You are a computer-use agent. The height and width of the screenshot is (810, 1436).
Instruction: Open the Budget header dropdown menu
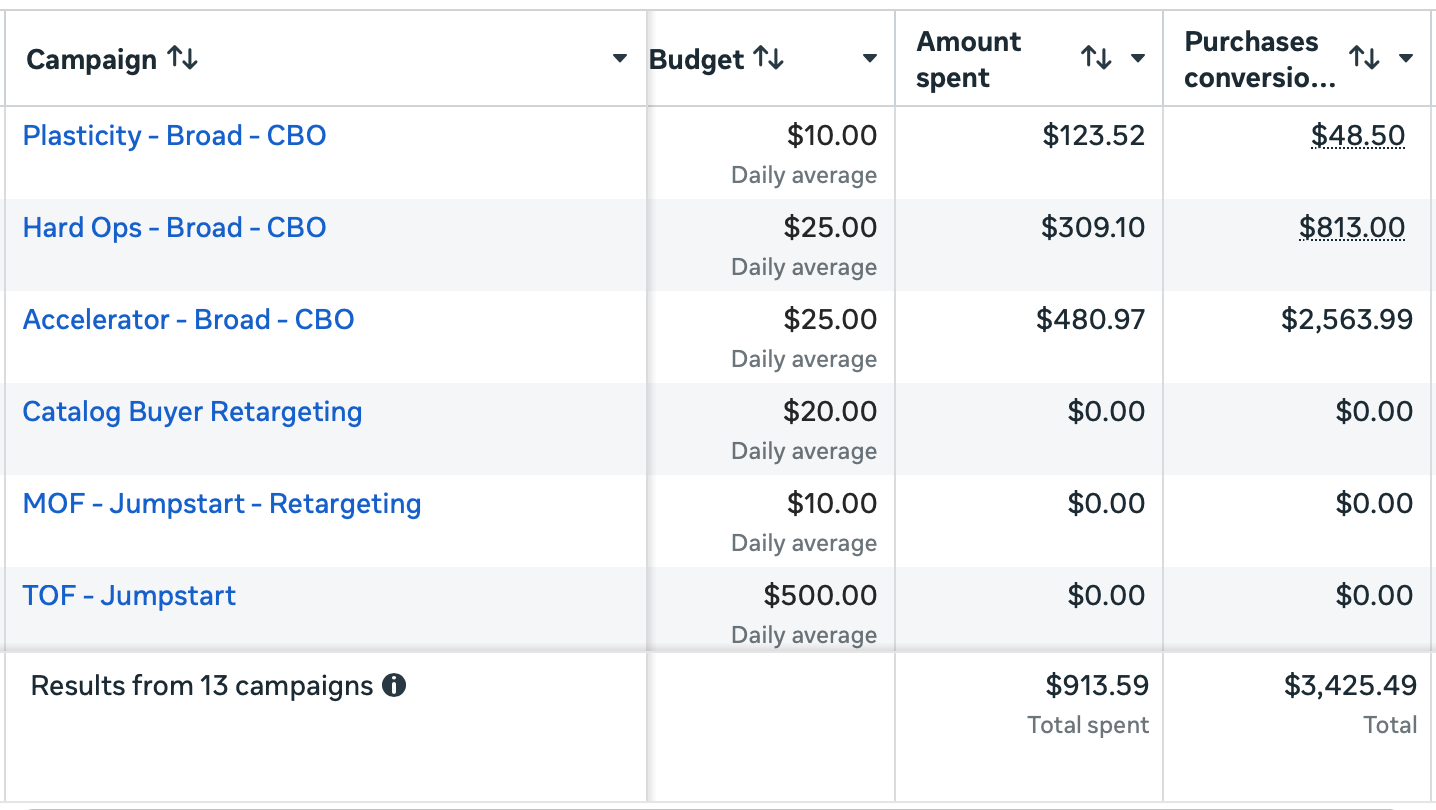click(869, 59)
